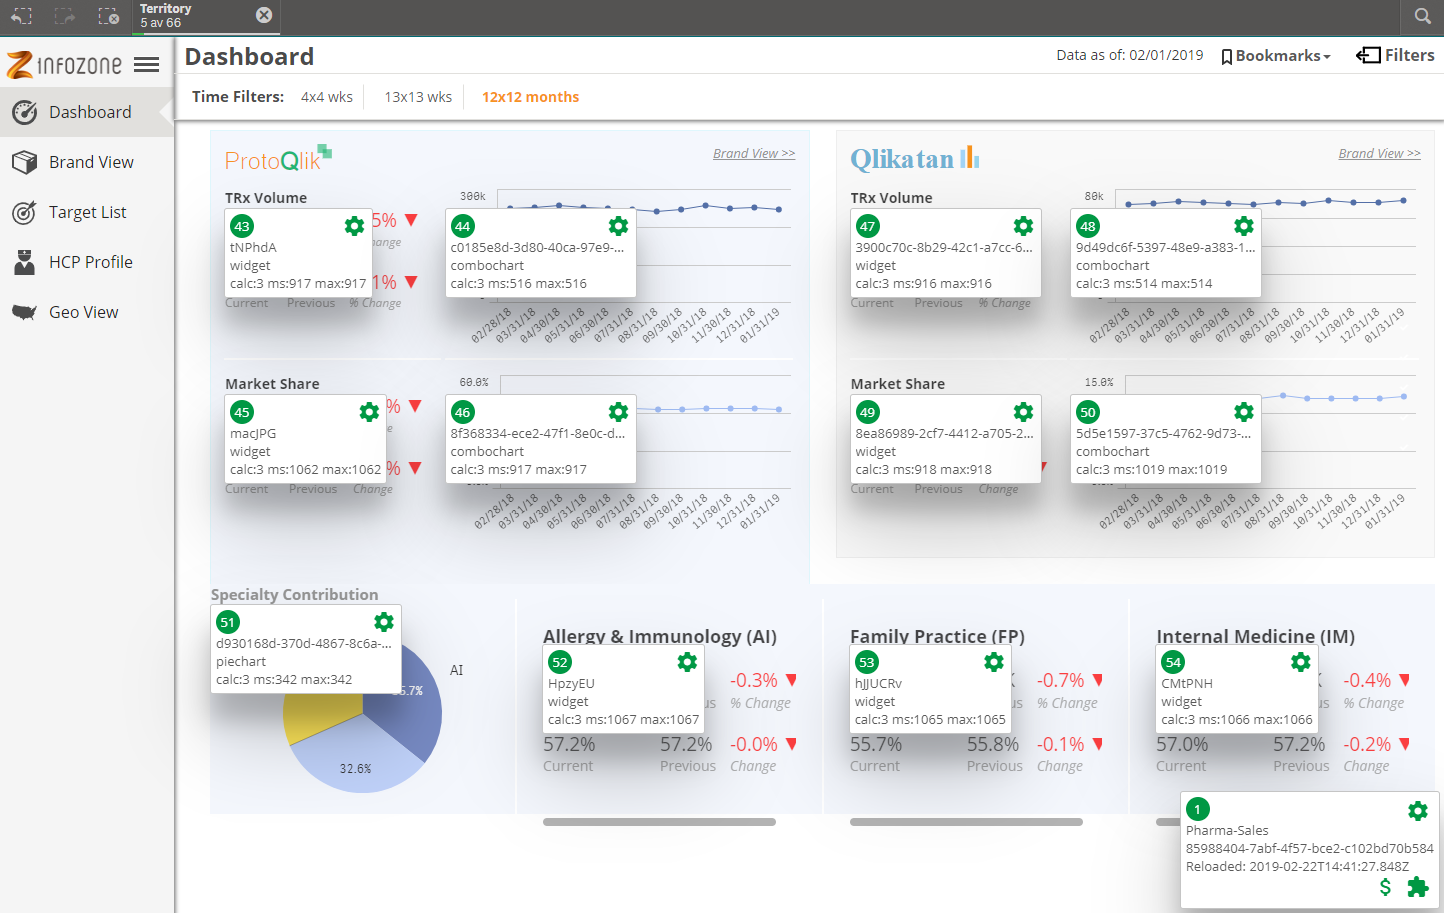This screenshot has height=913, width=1444.
Task: Click the Specialty Contribution title
Action: coord(294,594)
